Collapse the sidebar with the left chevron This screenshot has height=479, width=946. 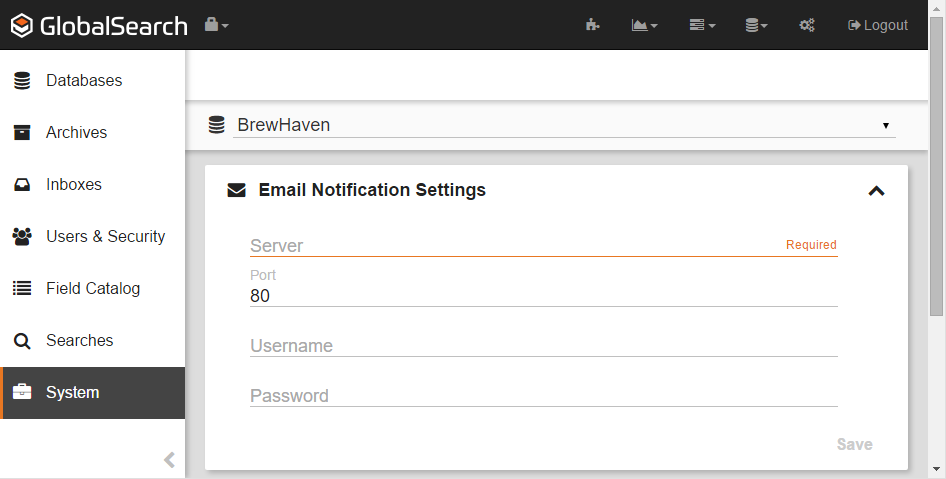point(169,460)
